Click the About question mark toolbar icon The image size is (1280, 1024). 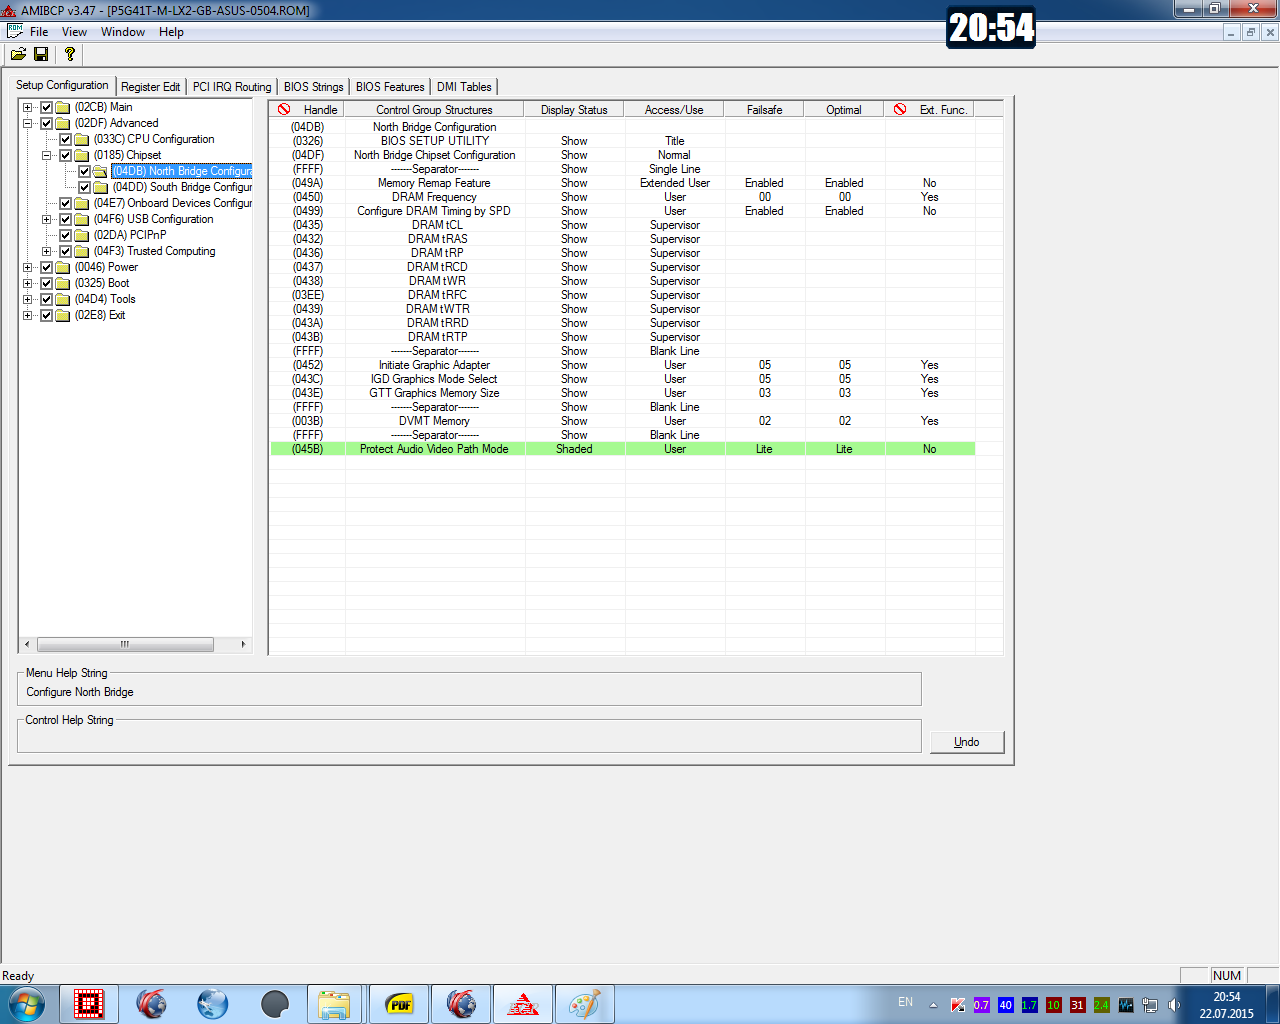69,54
